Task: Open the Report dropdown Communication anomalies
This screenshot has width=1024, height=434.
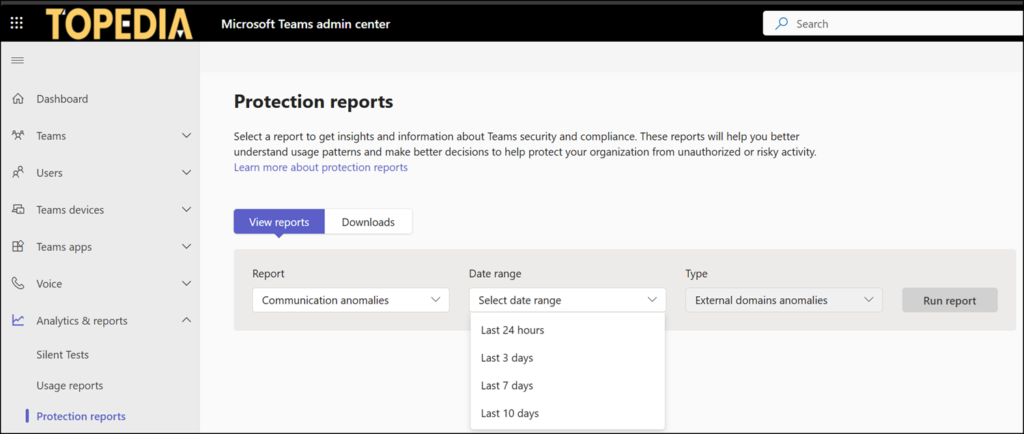Action: [x=351, y=300]
